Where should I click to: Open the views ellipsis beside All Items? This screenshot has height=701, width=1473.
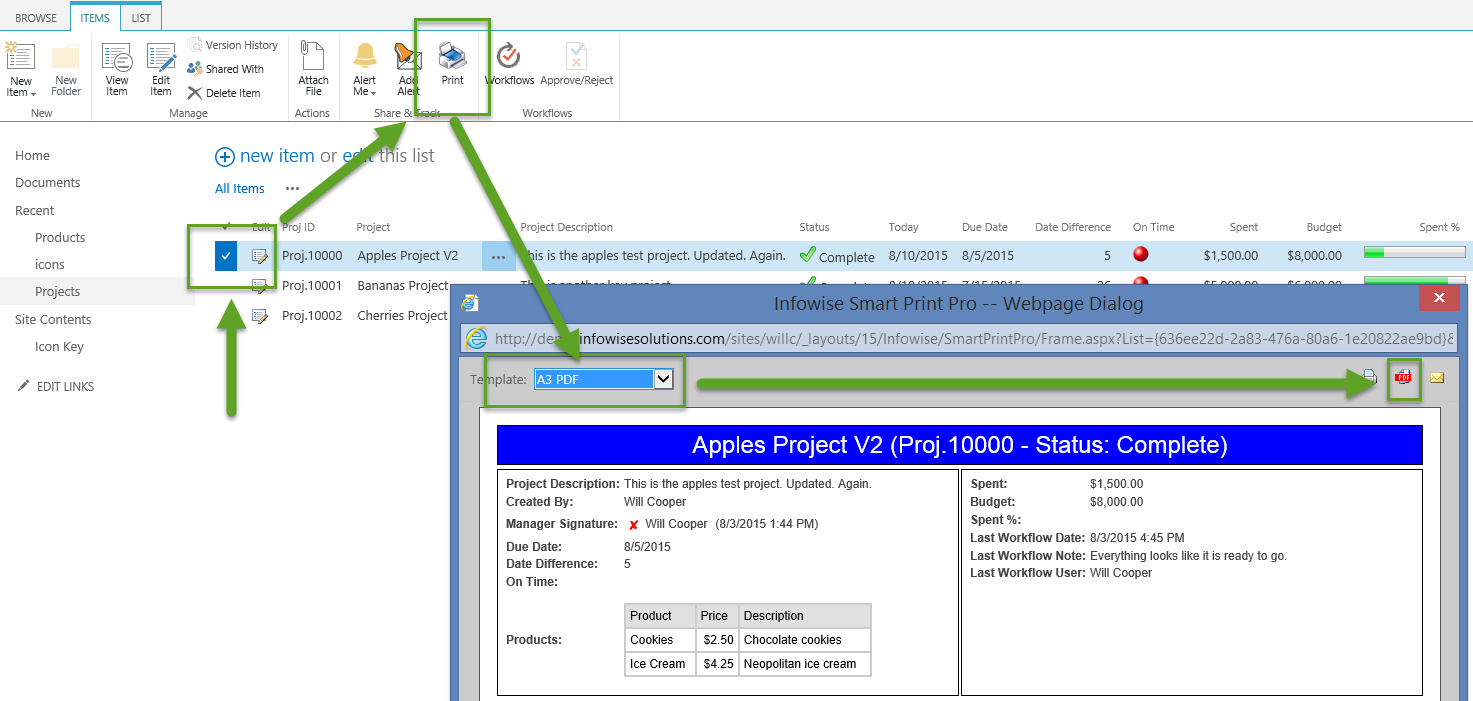[292, 188]
